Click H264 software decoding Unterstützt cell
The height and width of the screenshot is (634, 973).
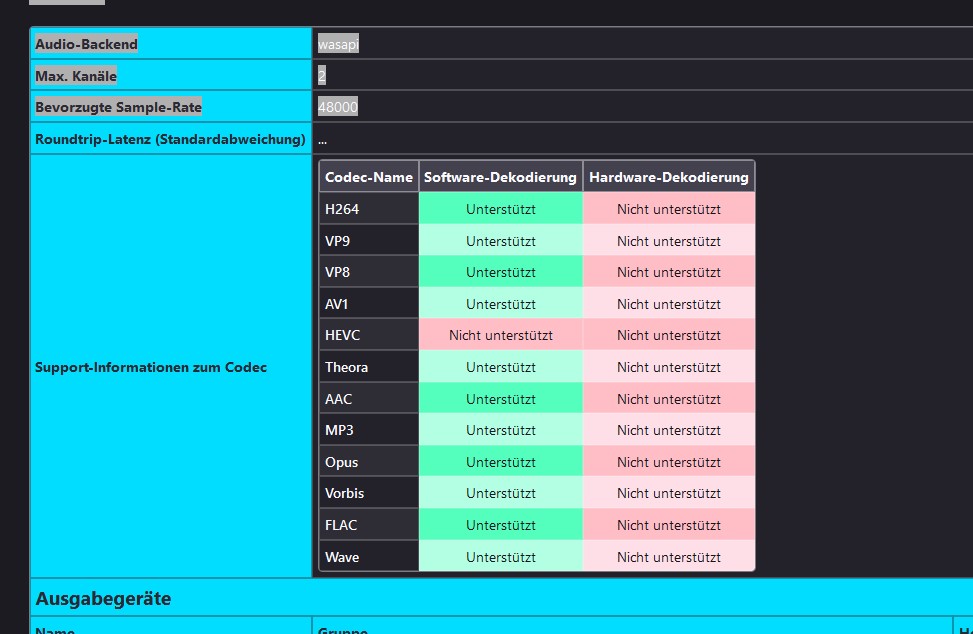click(501, 209)
